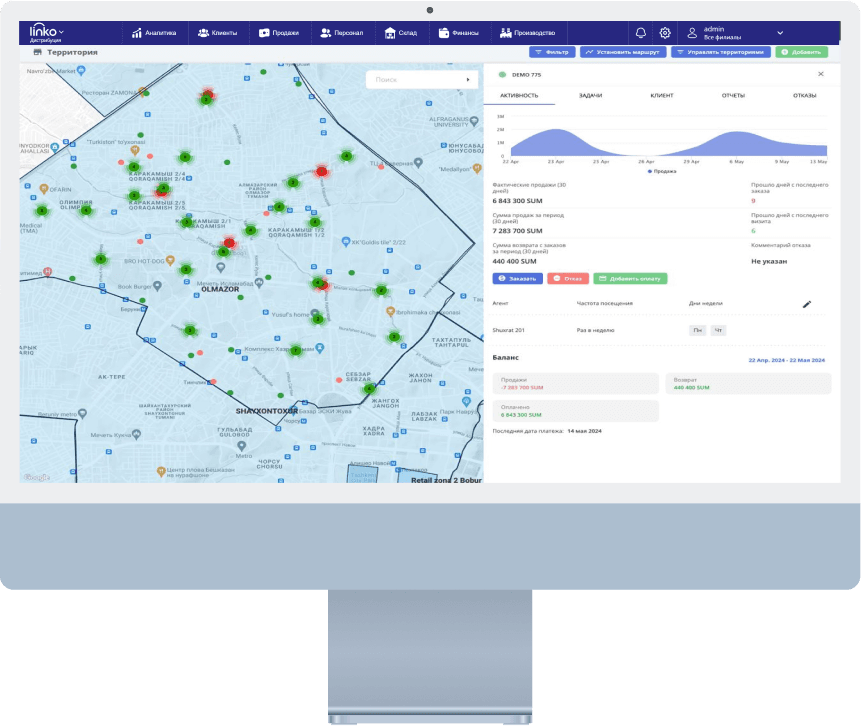Click the Фильтр button

(551, 51)
